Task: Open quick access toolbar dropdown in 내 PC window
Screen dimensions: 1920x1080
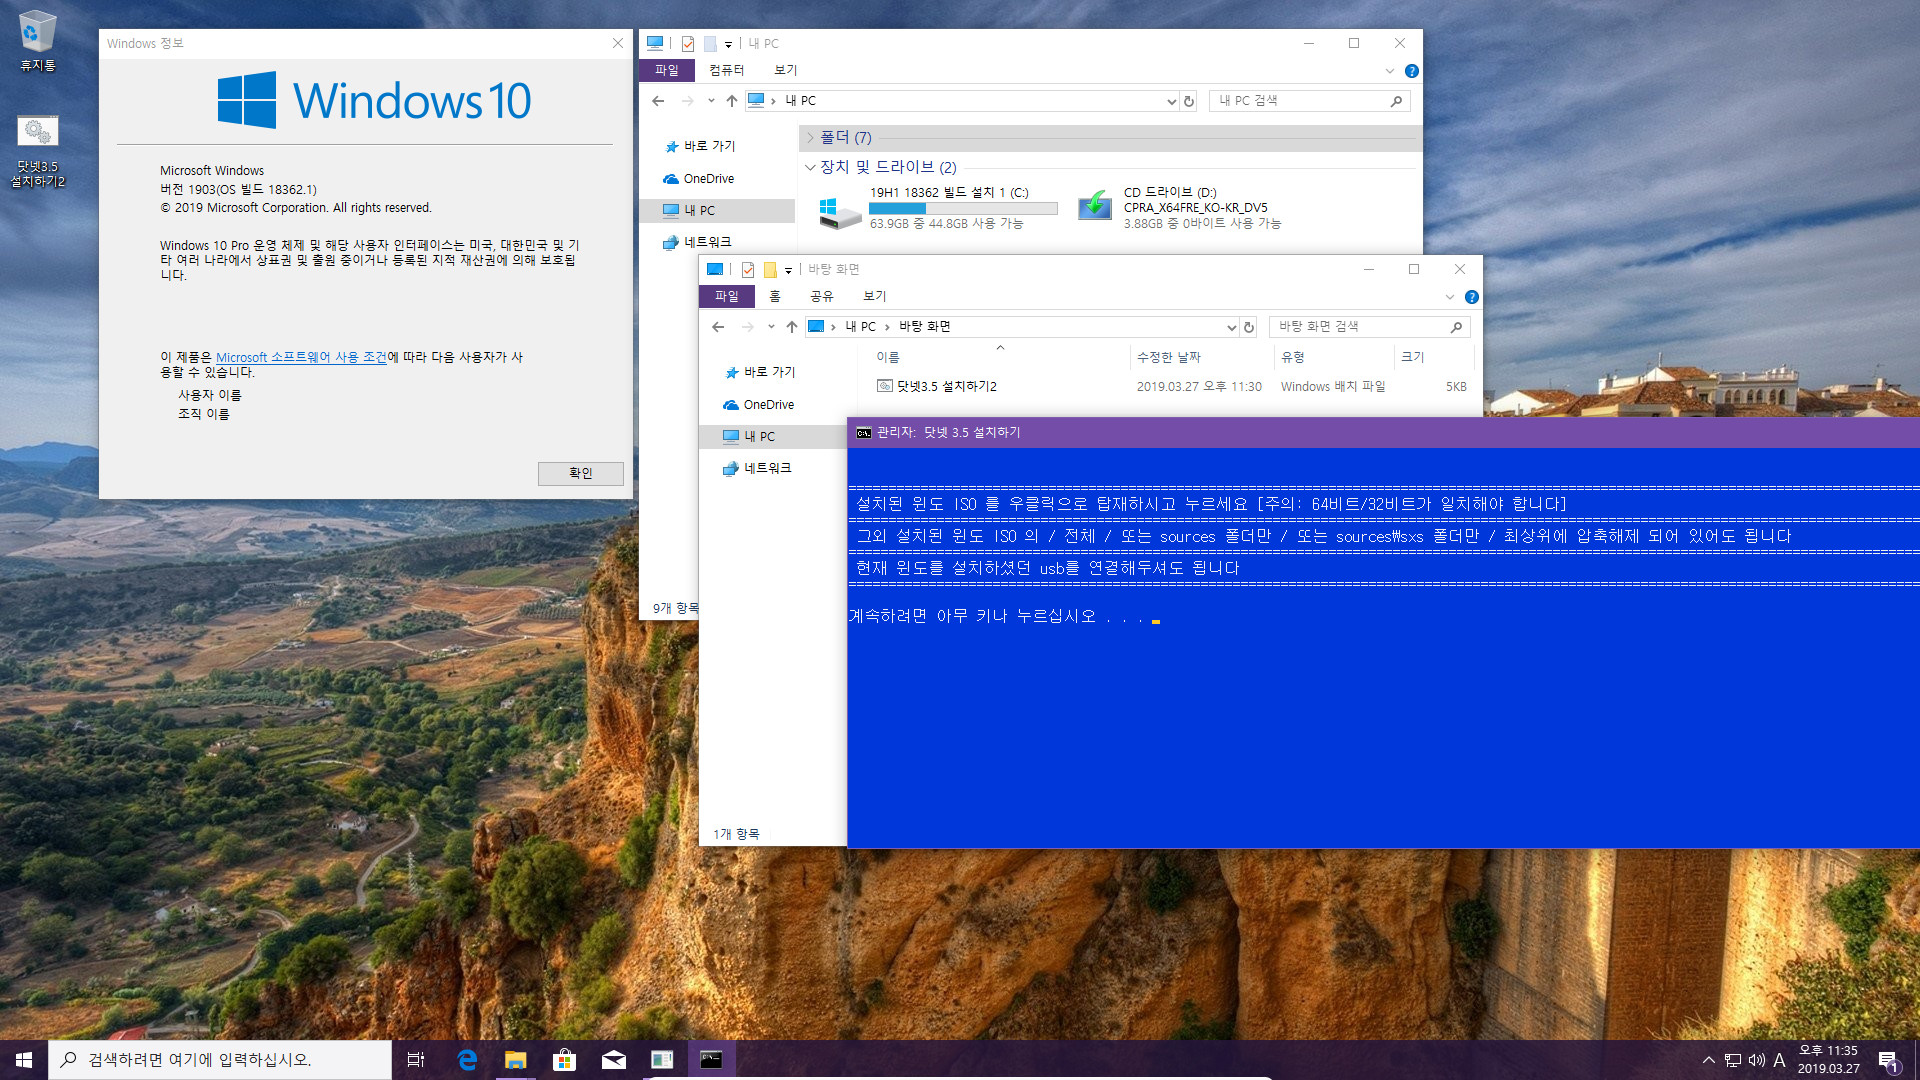Action: (x=728, y=44)
